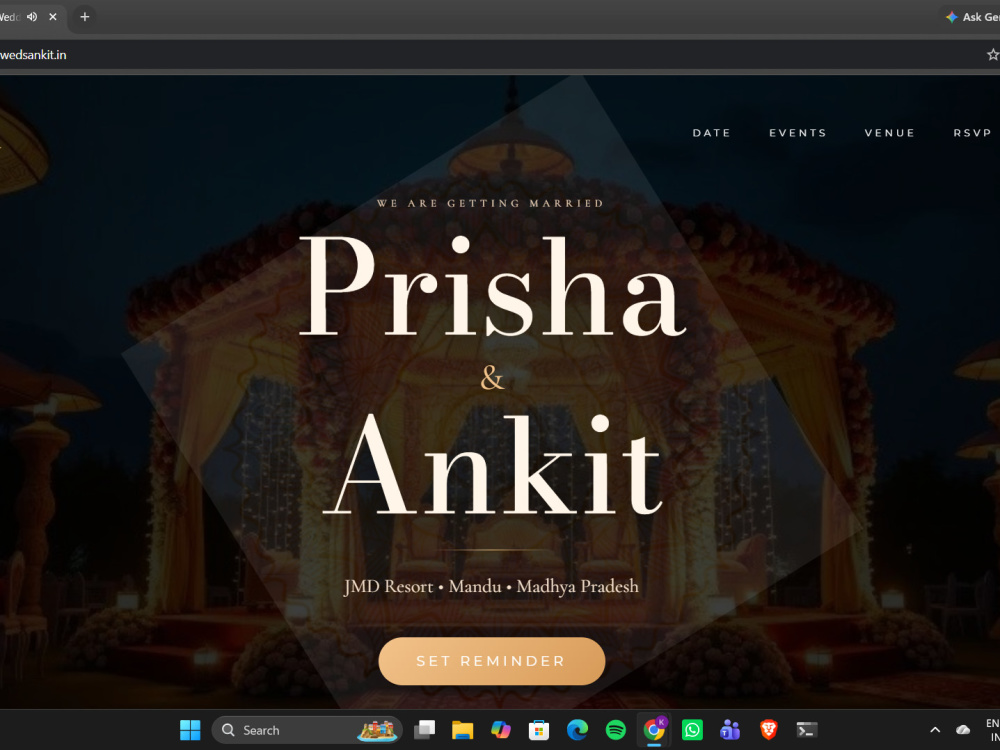The image size is (1000, 750).
Task: Click the address bar URL wedsankit.in
Action: [33, 55]
